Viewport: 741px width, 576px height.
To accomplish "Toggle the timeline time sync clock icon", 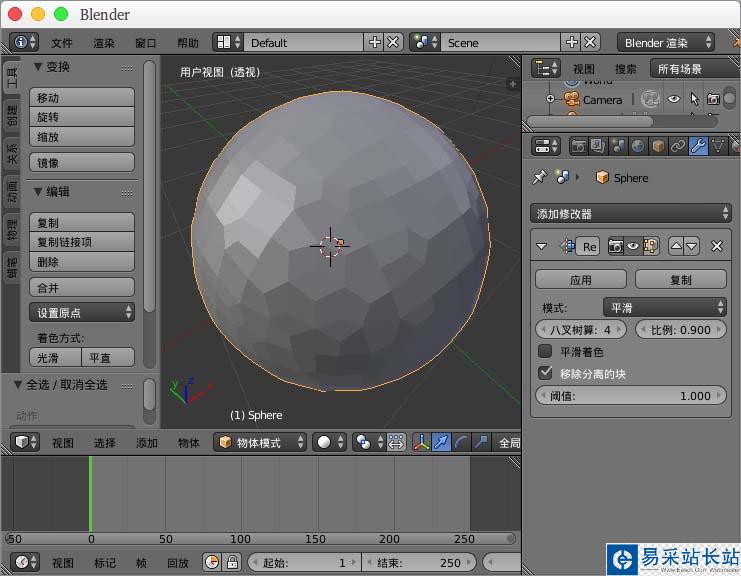I will click(x=212, y=562).
